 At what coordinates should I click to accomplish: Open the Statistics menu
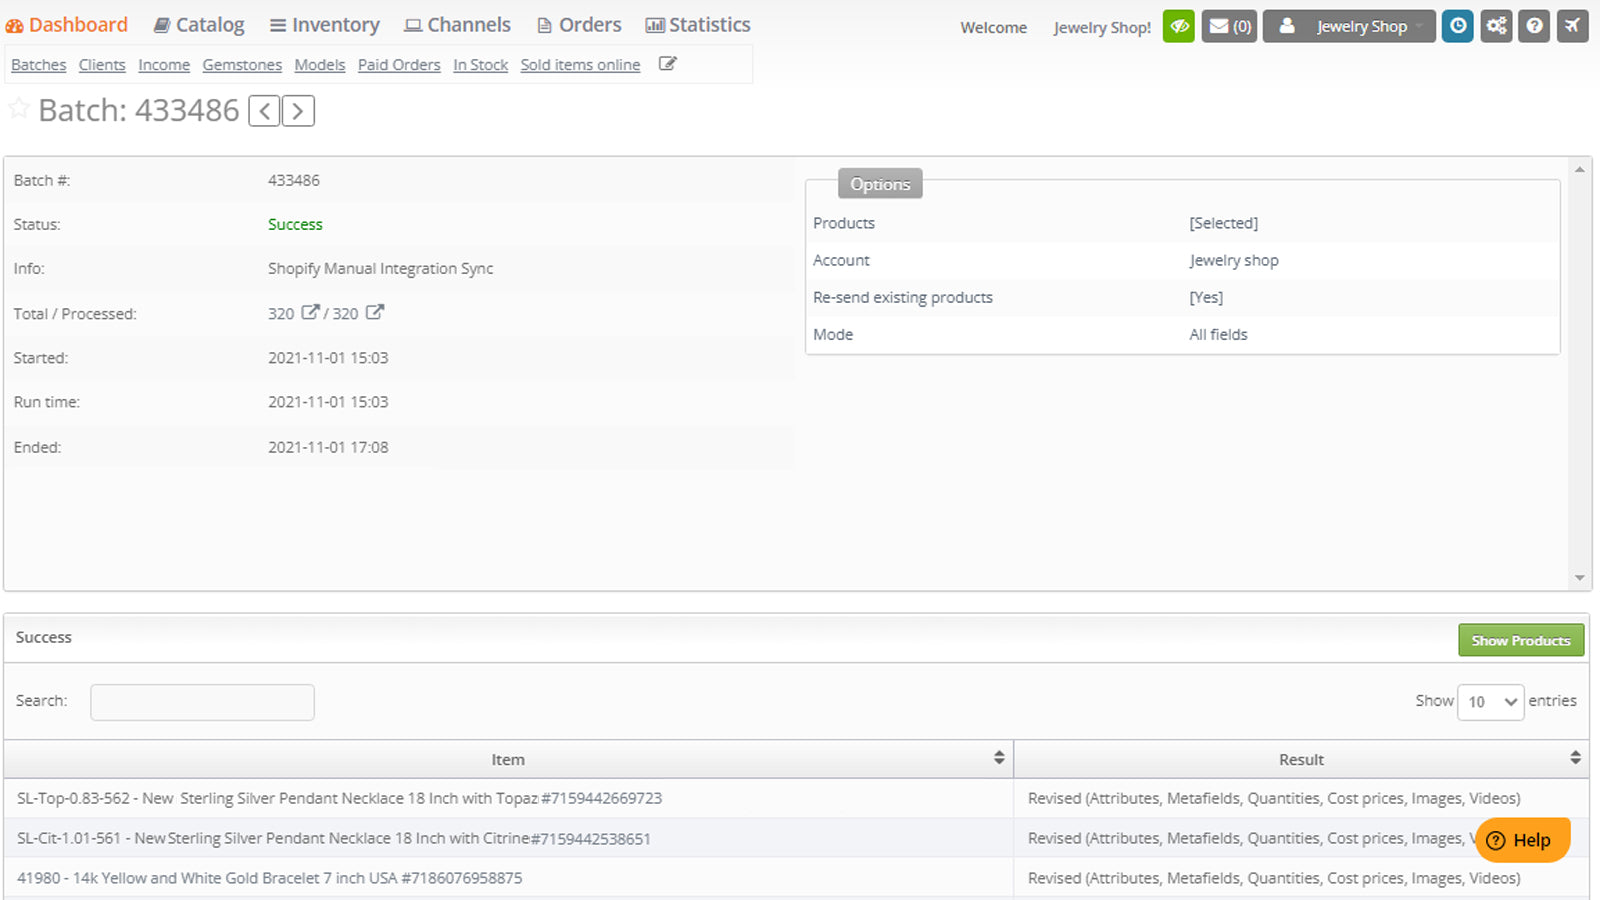(698, 25)
